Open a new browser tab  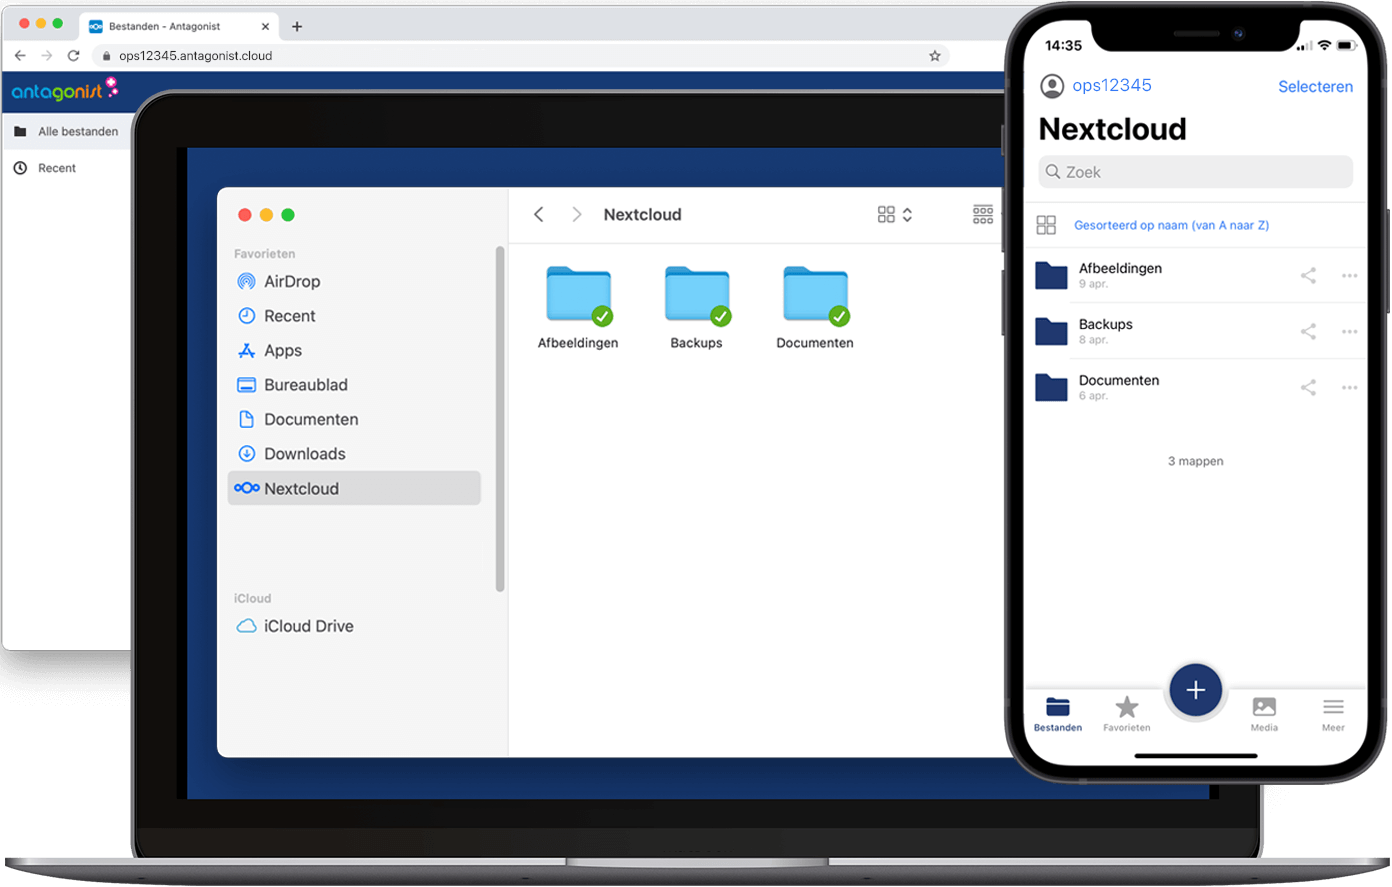click(297, 27)
